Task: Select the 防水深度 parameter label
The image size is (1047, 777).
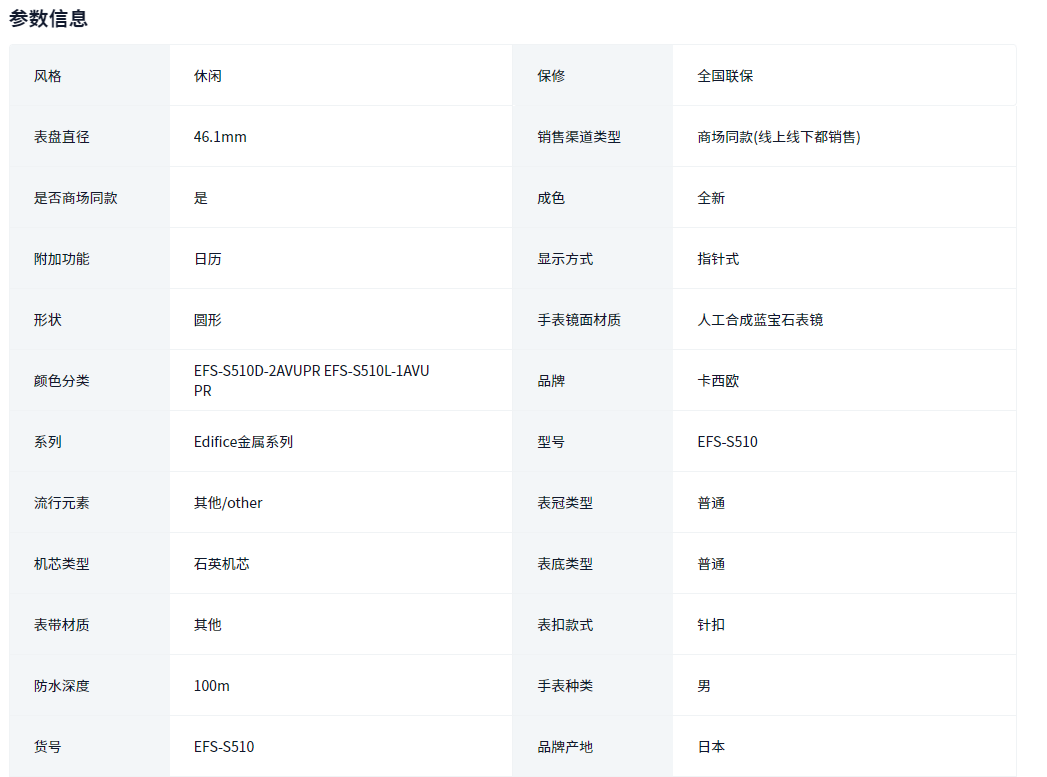Action: pyautogui.click(x=62, y=686)
